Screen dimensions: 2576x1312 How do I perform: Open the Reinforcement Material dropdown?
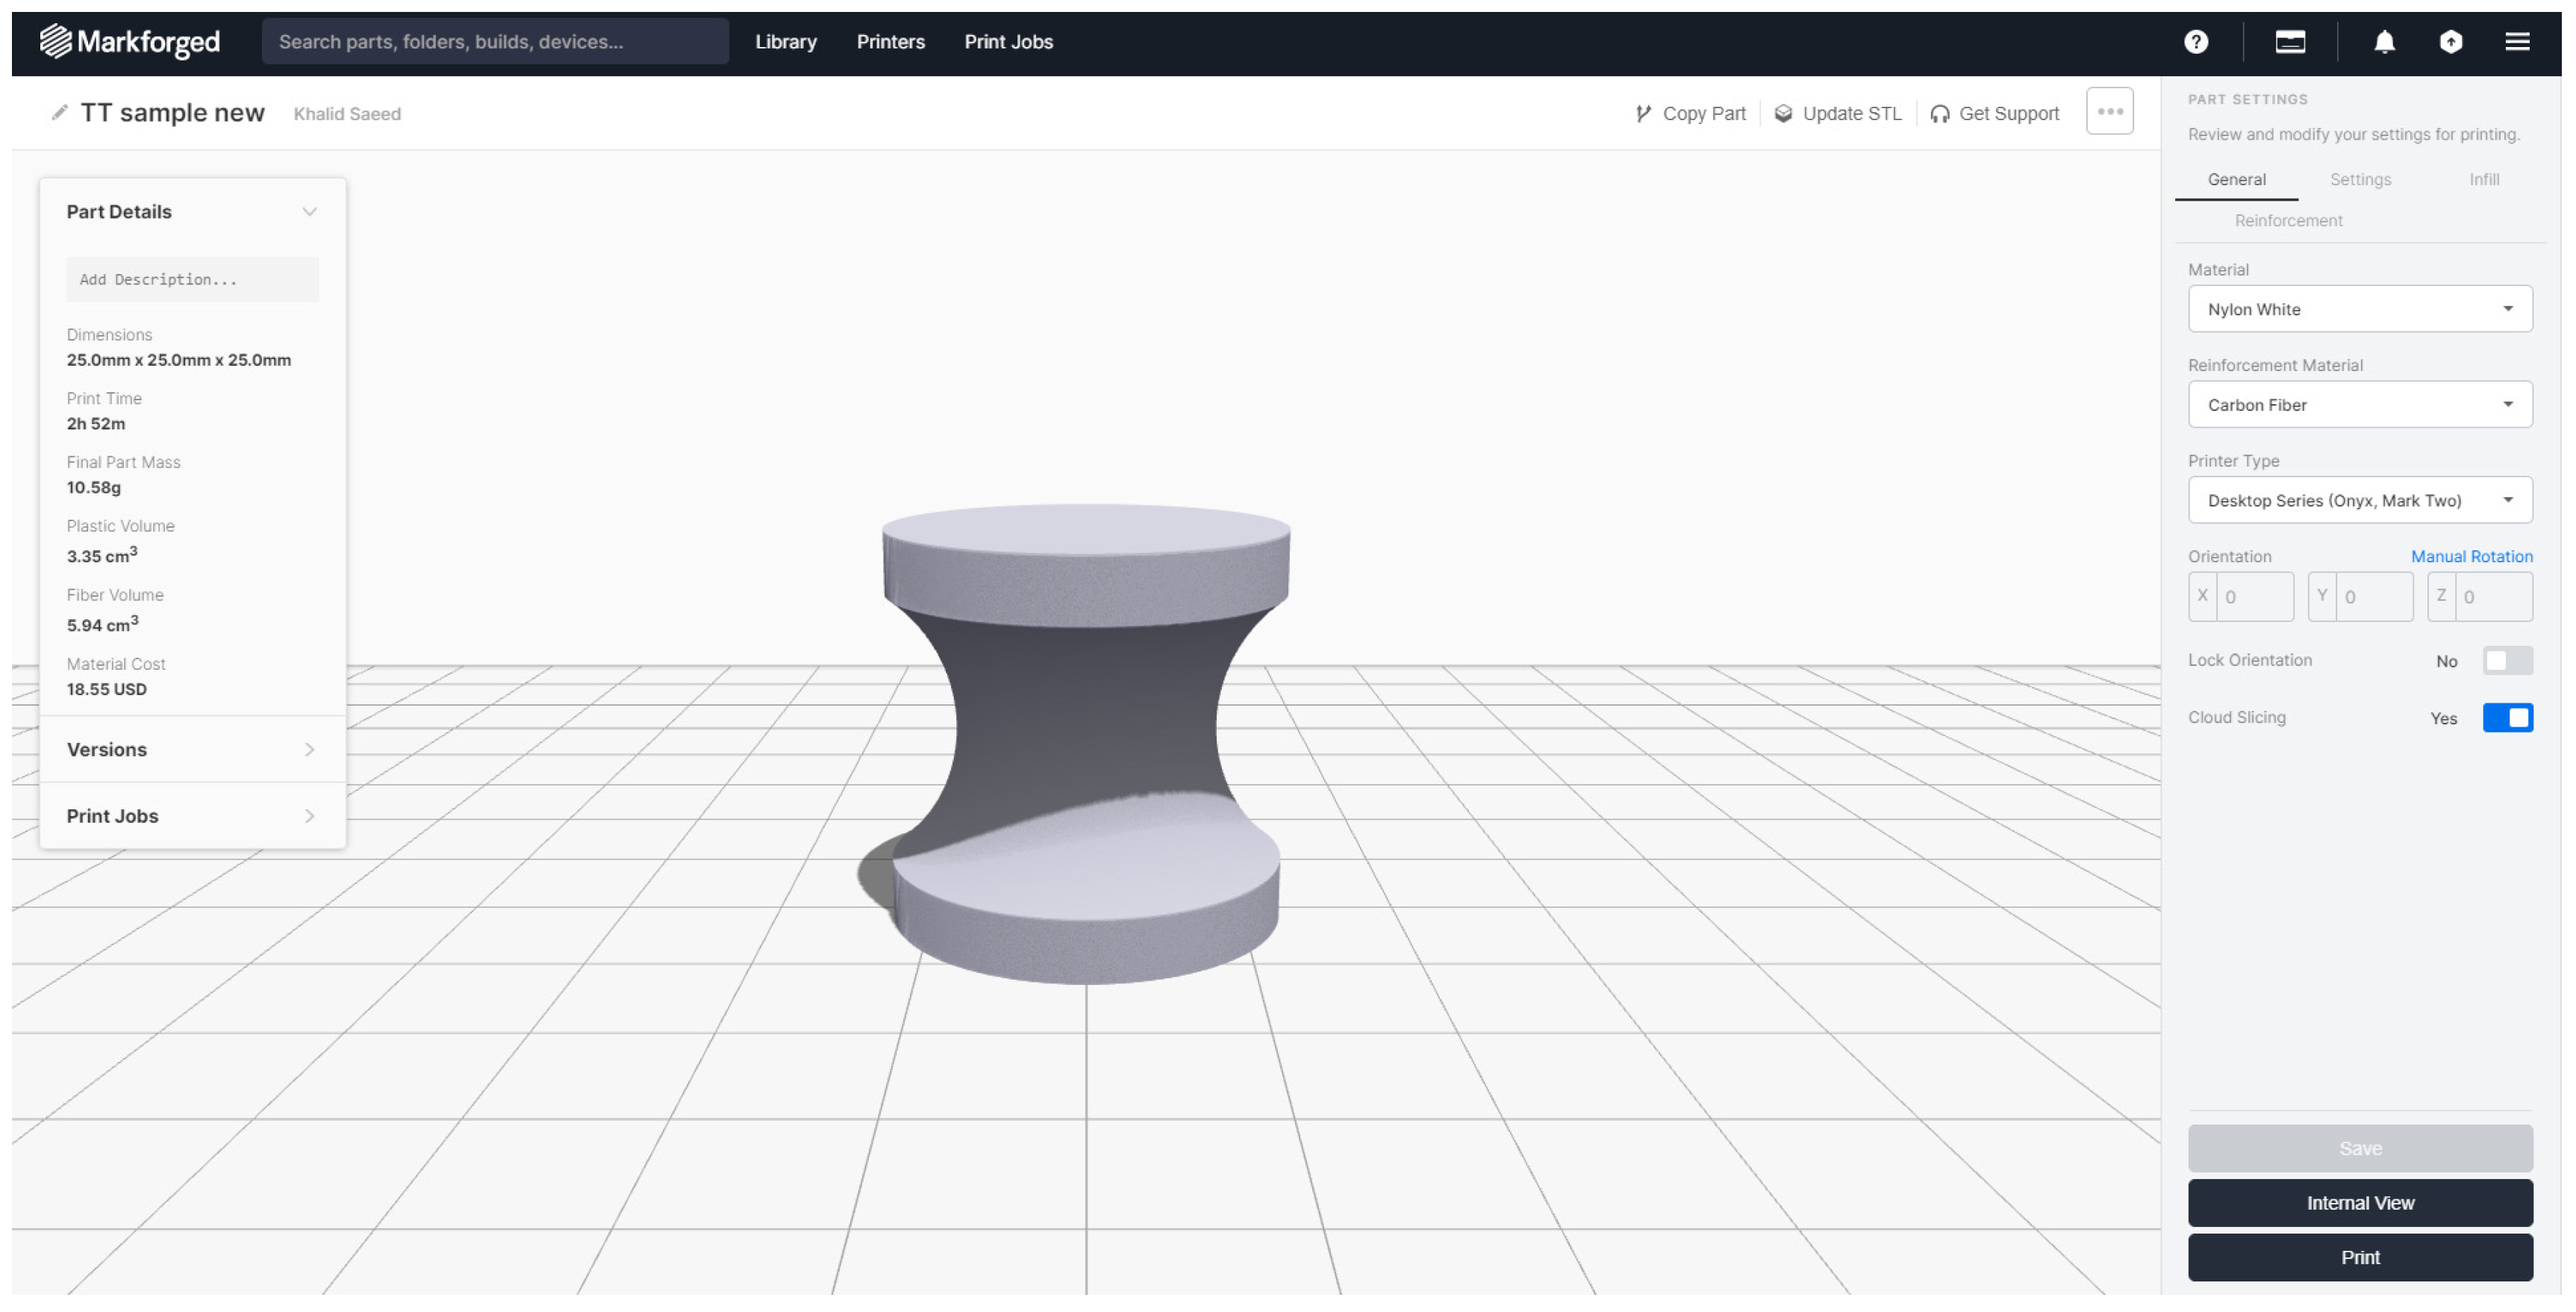[2359, 404]
